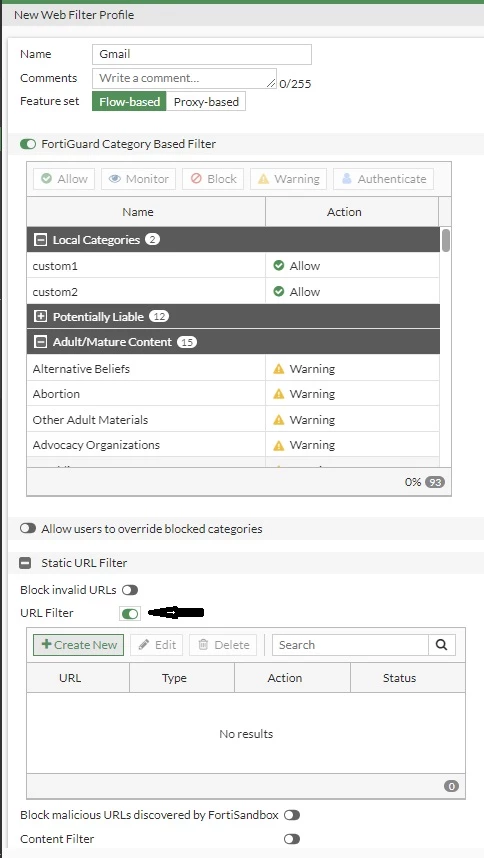Switch feature set to Proxy-based
484x858 pixels.
click(206, 102)
